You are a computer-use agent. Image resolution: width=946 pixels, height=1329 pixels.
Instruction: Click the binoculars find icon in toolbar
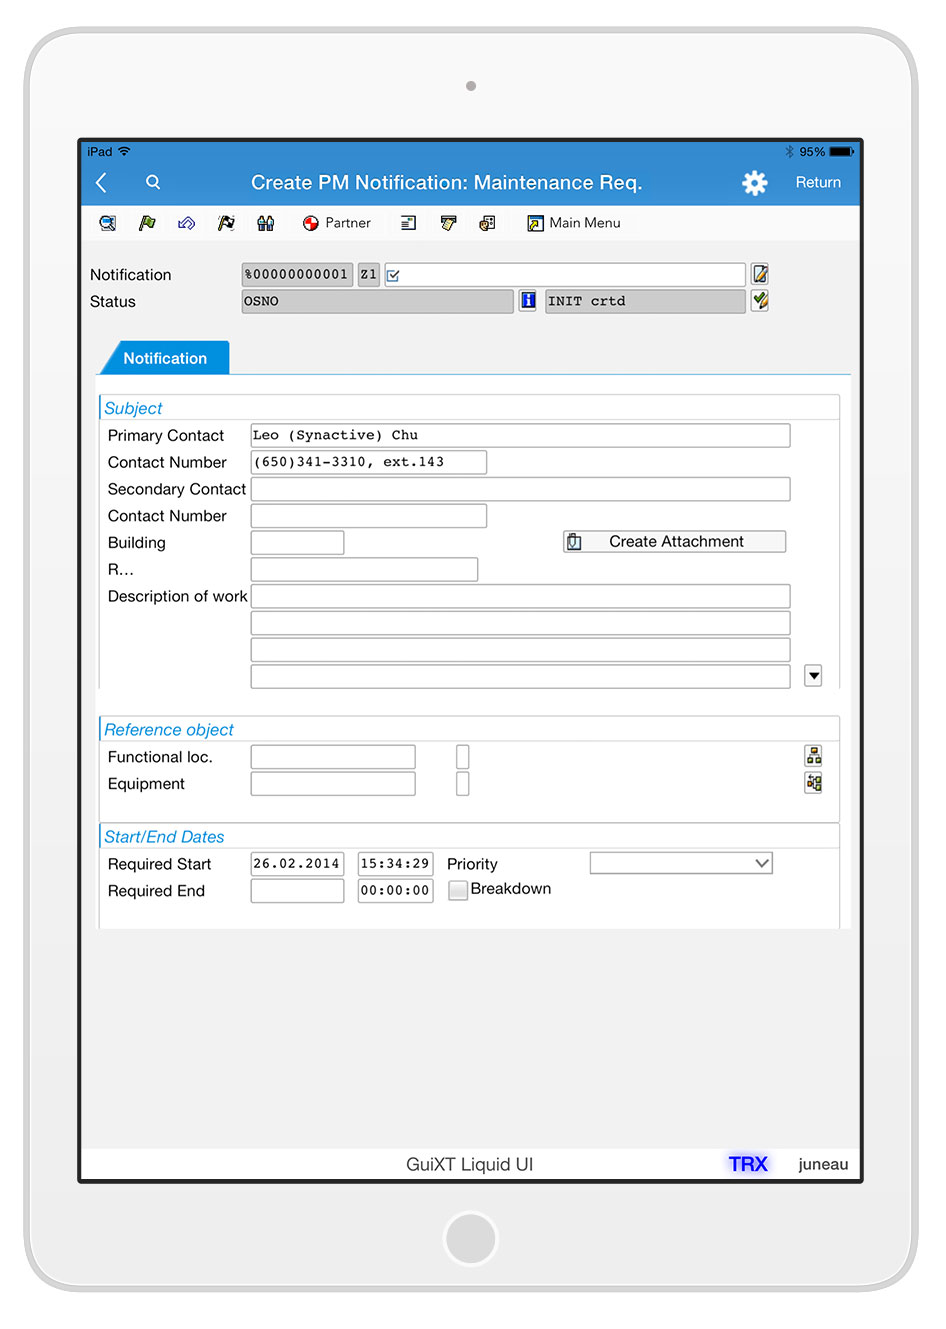click(265, 223)
